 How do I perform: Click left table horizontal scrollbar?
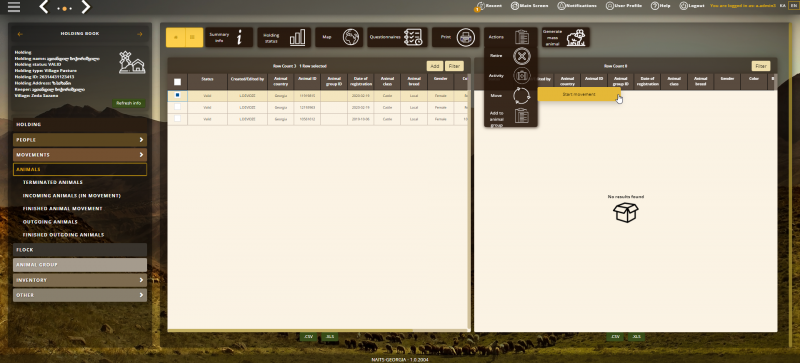click(x=290, y=330)
